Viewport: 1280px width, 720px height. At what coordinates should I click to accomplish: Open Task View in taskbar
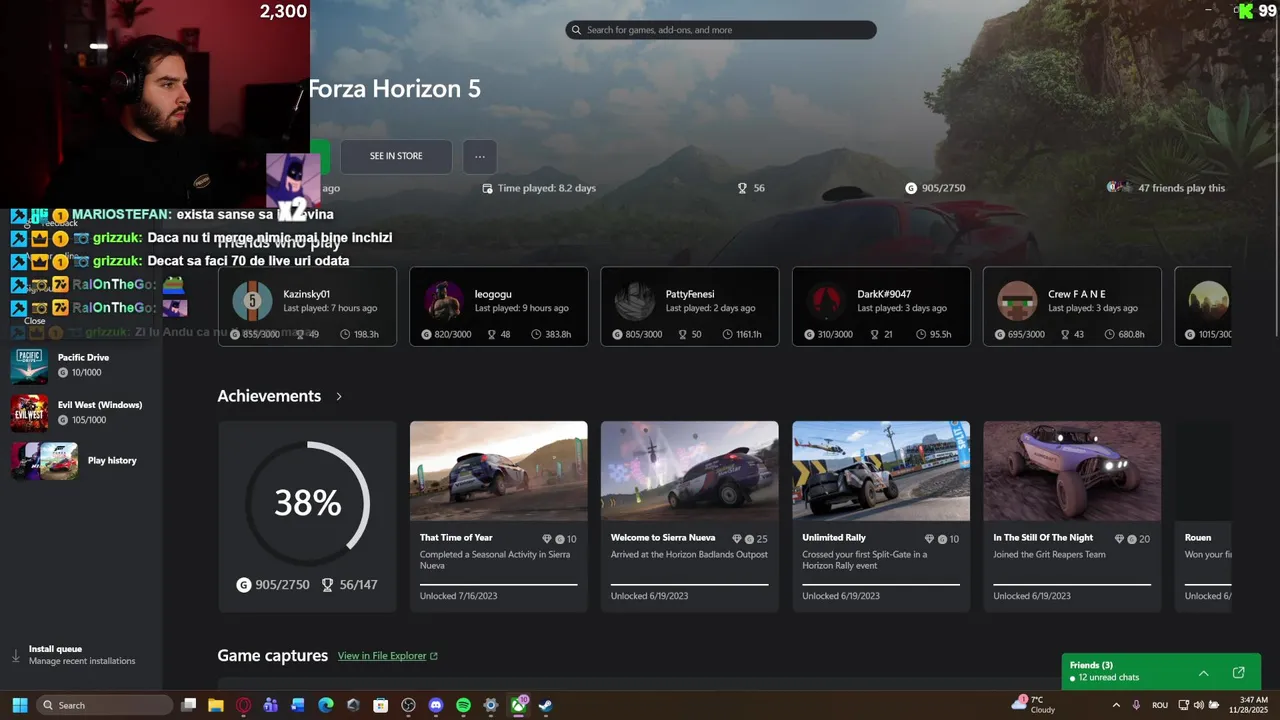pos(188,705)
